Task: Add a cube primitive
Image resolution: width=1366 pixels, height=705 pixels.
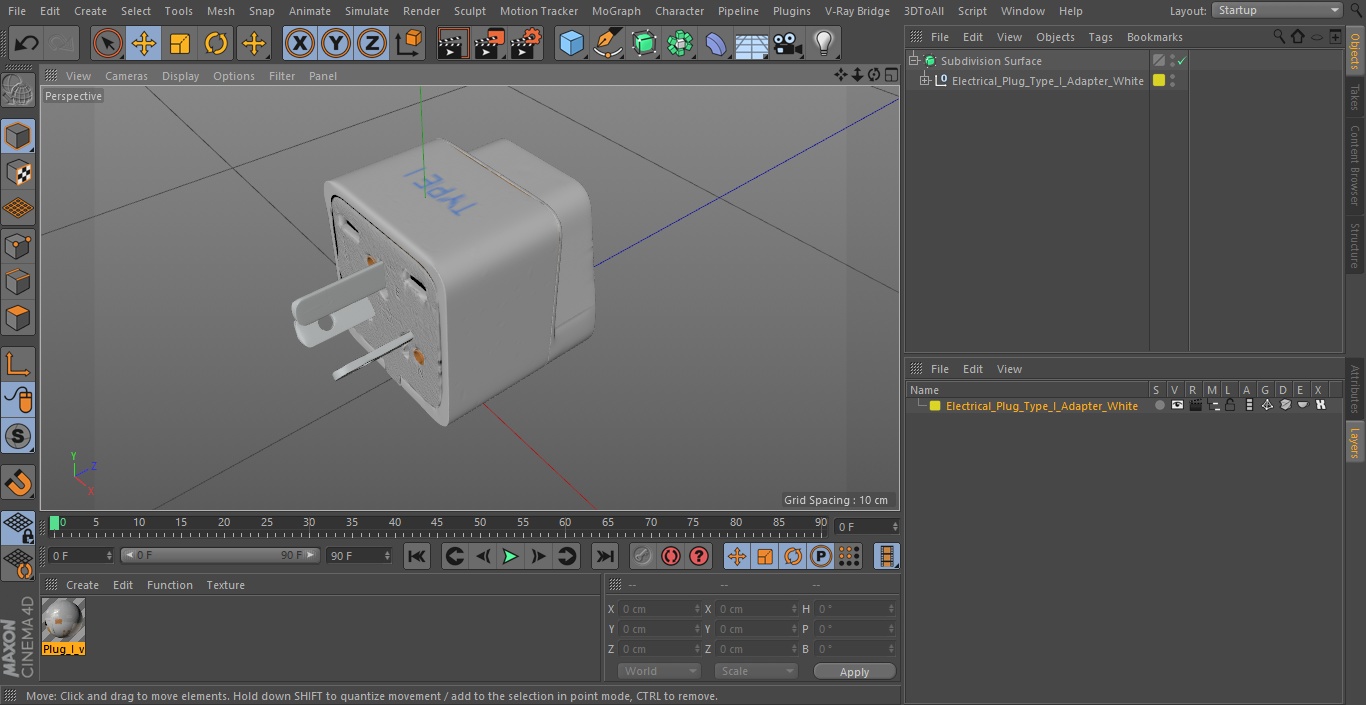Action: tap(571, 43)
